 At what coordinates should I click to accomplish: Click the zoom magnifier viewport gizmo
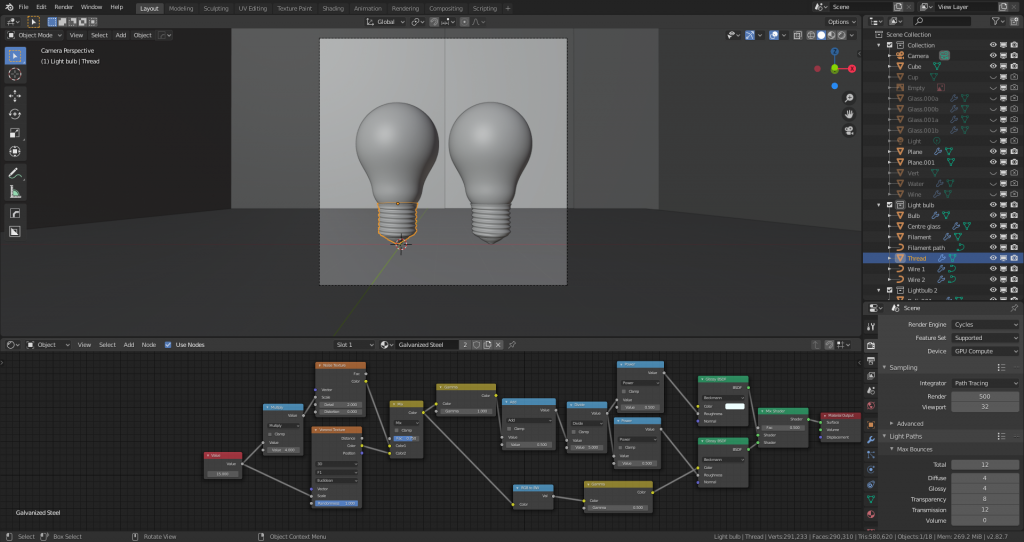click(849, 98)
